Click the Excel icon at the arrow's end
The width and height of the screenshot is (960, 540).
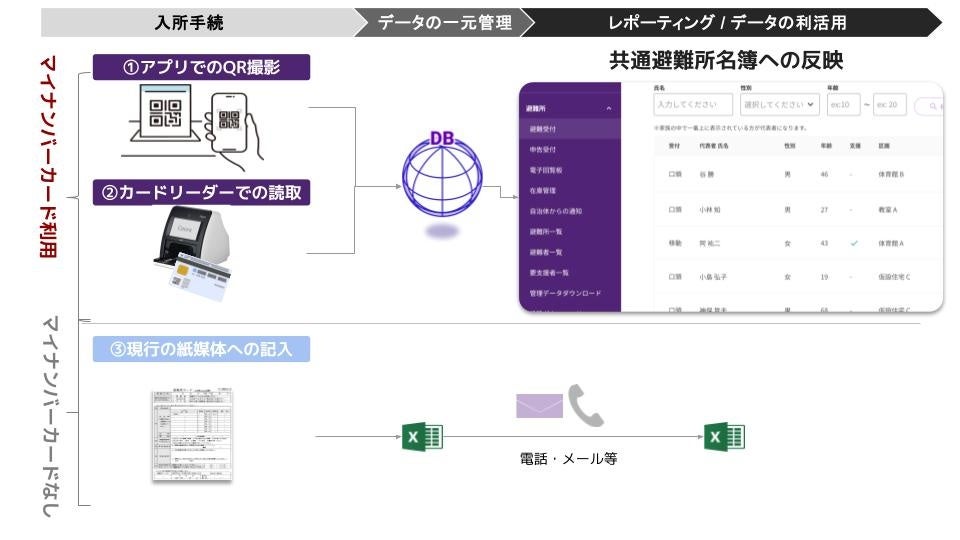[x=724, y=437]
